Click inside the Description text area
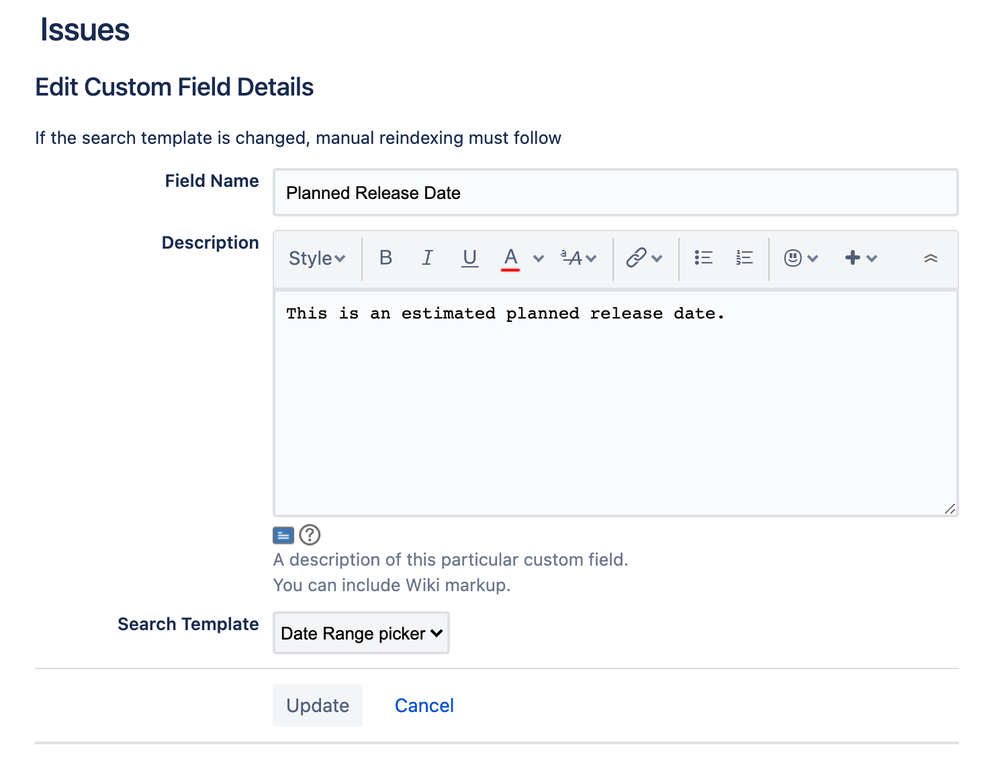 click(x=615, y=403)
